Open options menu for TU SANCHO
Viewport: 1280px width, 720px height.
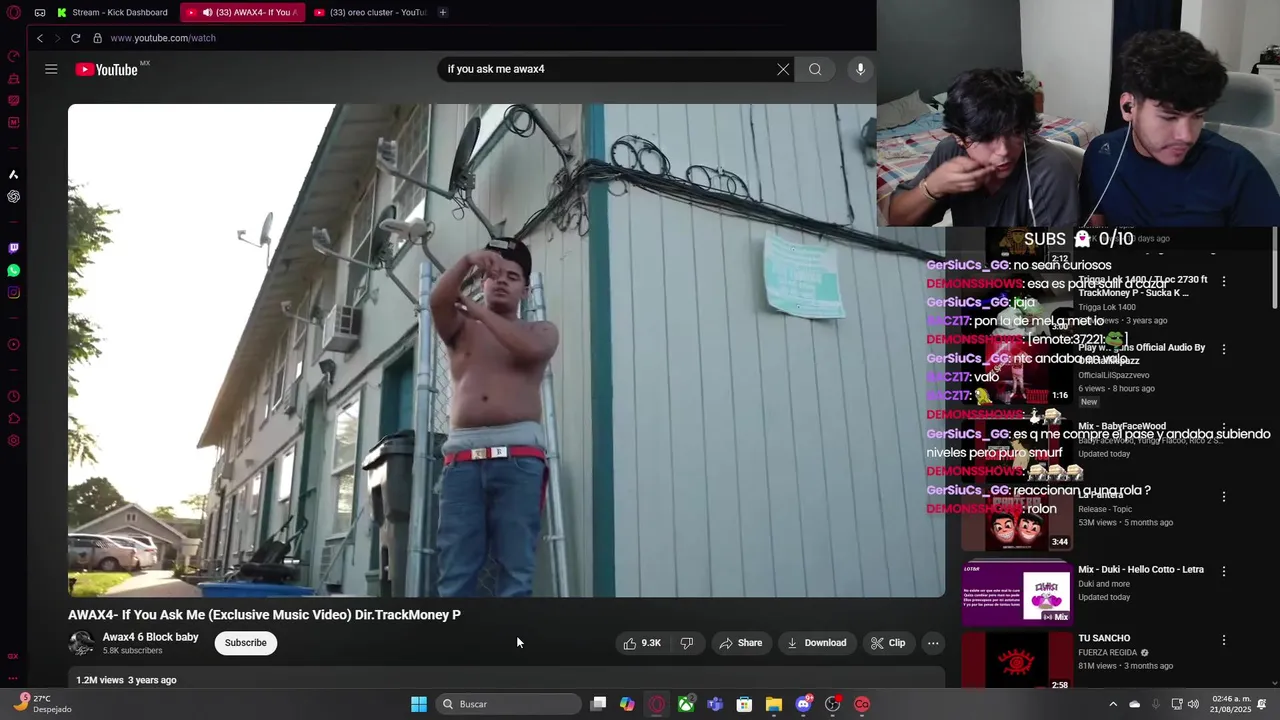[x=1224, y=640]
